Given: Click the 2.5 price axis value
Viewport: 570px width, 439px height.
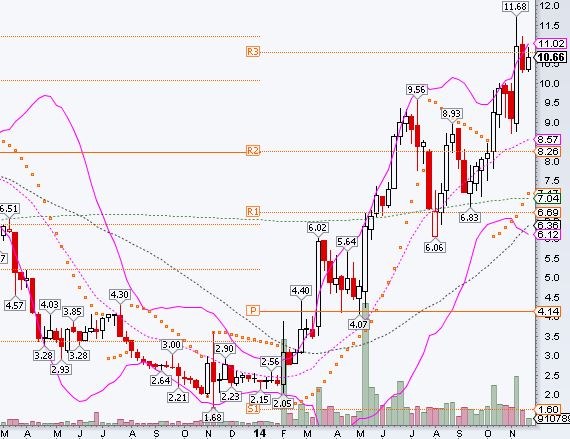Looking at the screenshot, I should click(x=551, y=375).
